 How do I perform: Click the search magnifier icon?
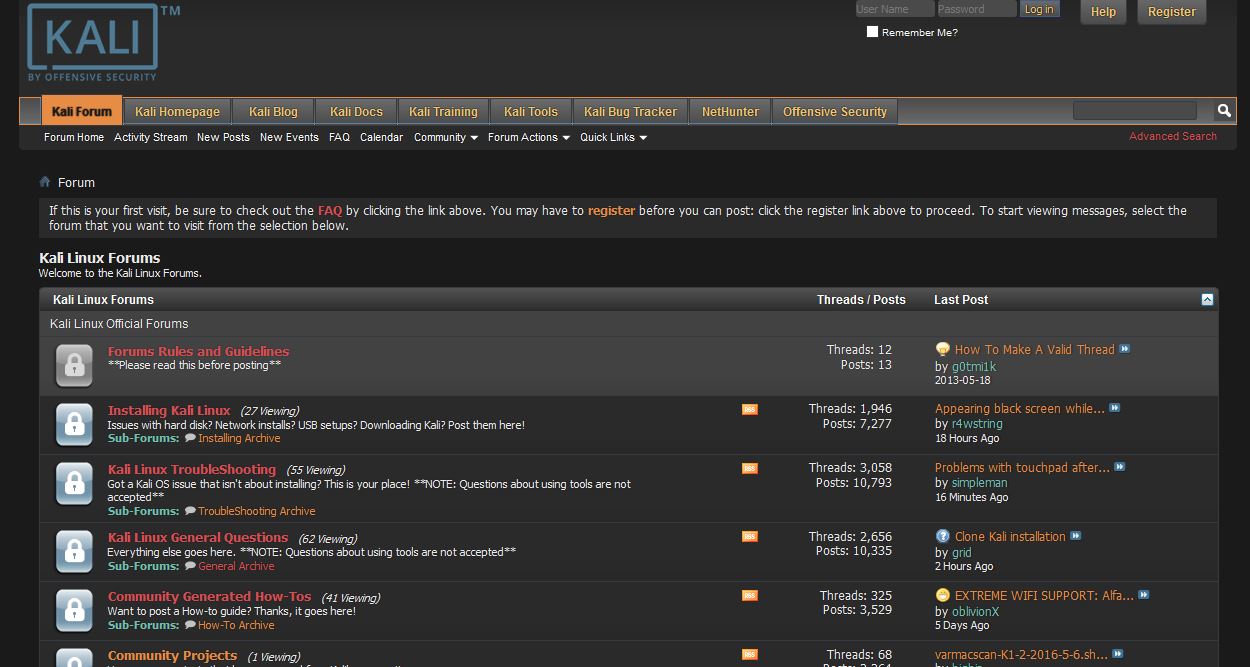click(1223, 110)
